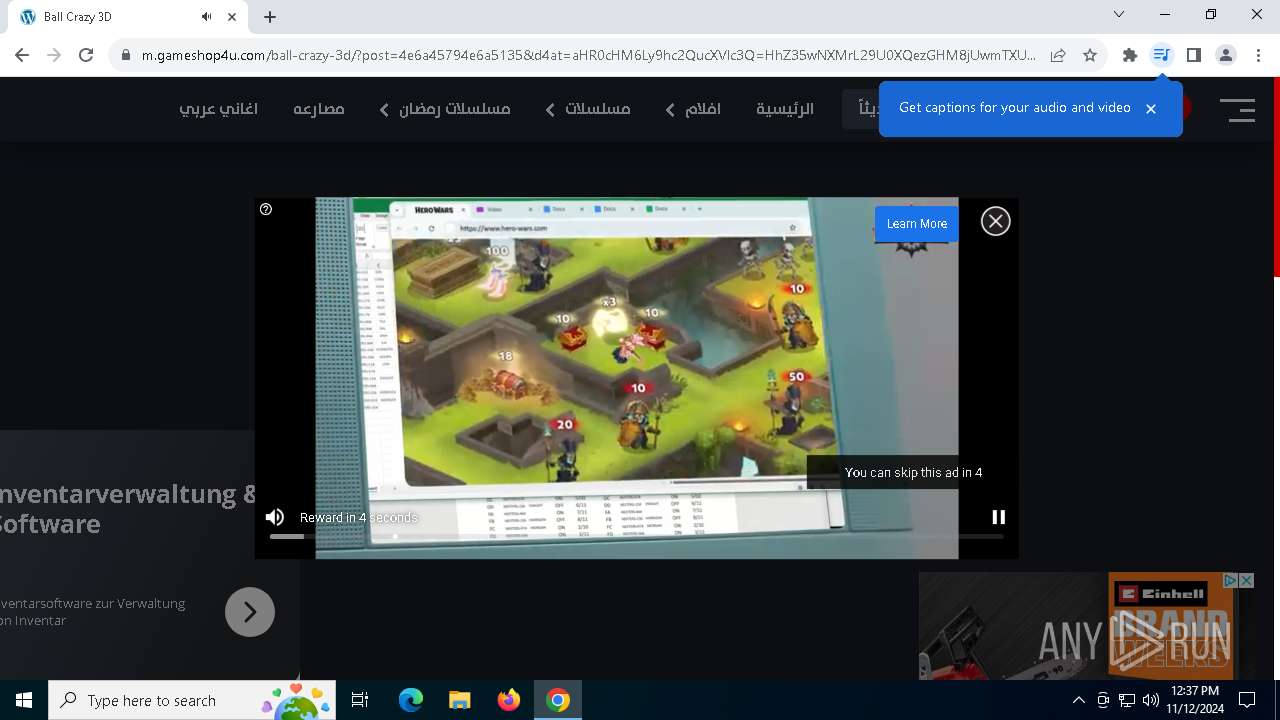
Task: View site info lock icon
Action: (126, 56)
